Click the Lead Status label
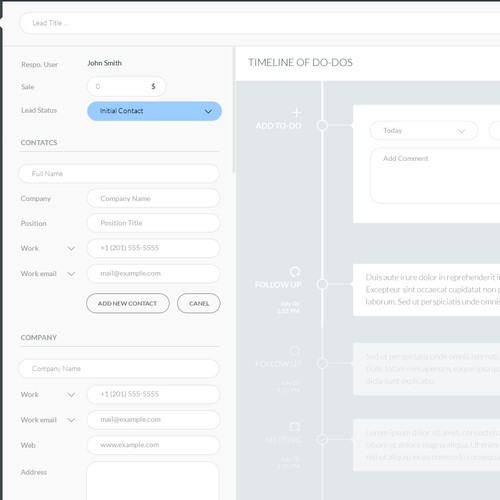Image resolution: width=500 pixels, height=500 pixels. [39, 110]
